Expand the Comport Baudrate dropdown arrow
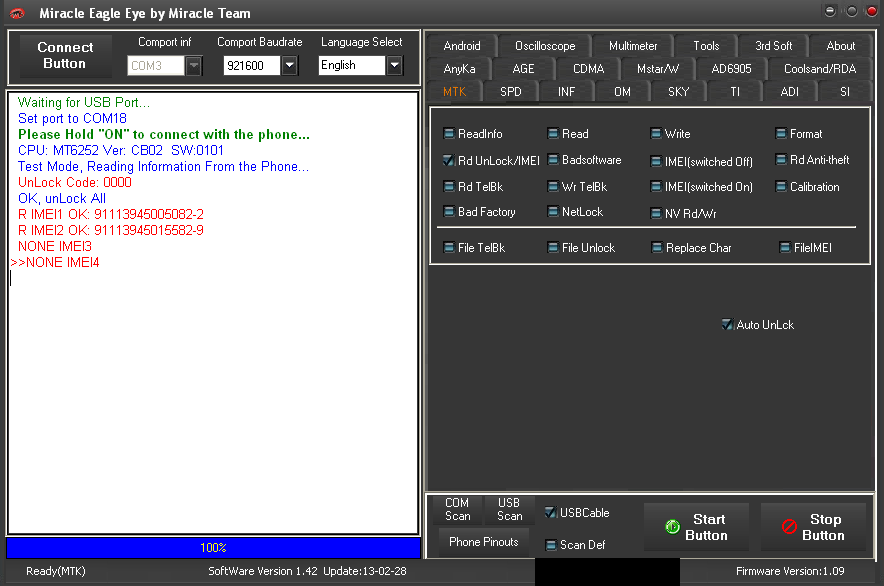Image resolution: width=884 pixels, height=586 pixels. pos(289,65)
